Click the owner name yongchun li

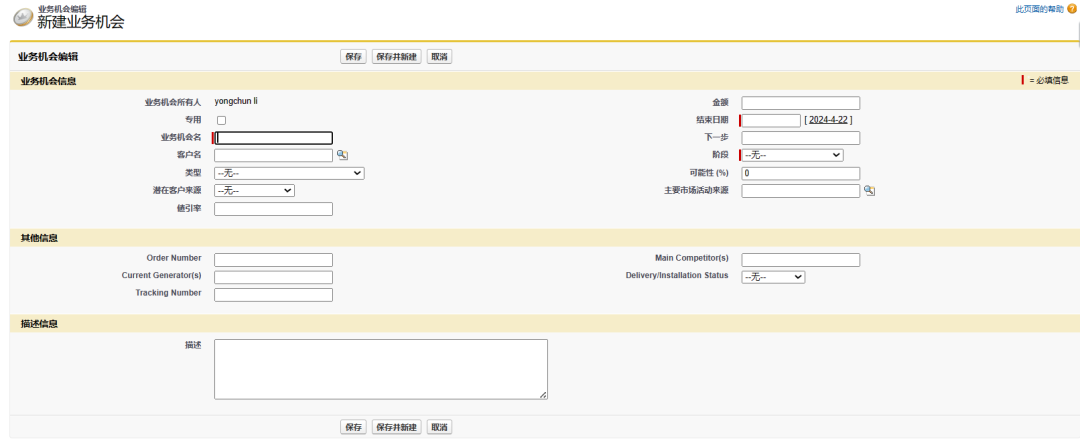click(236, 101)
